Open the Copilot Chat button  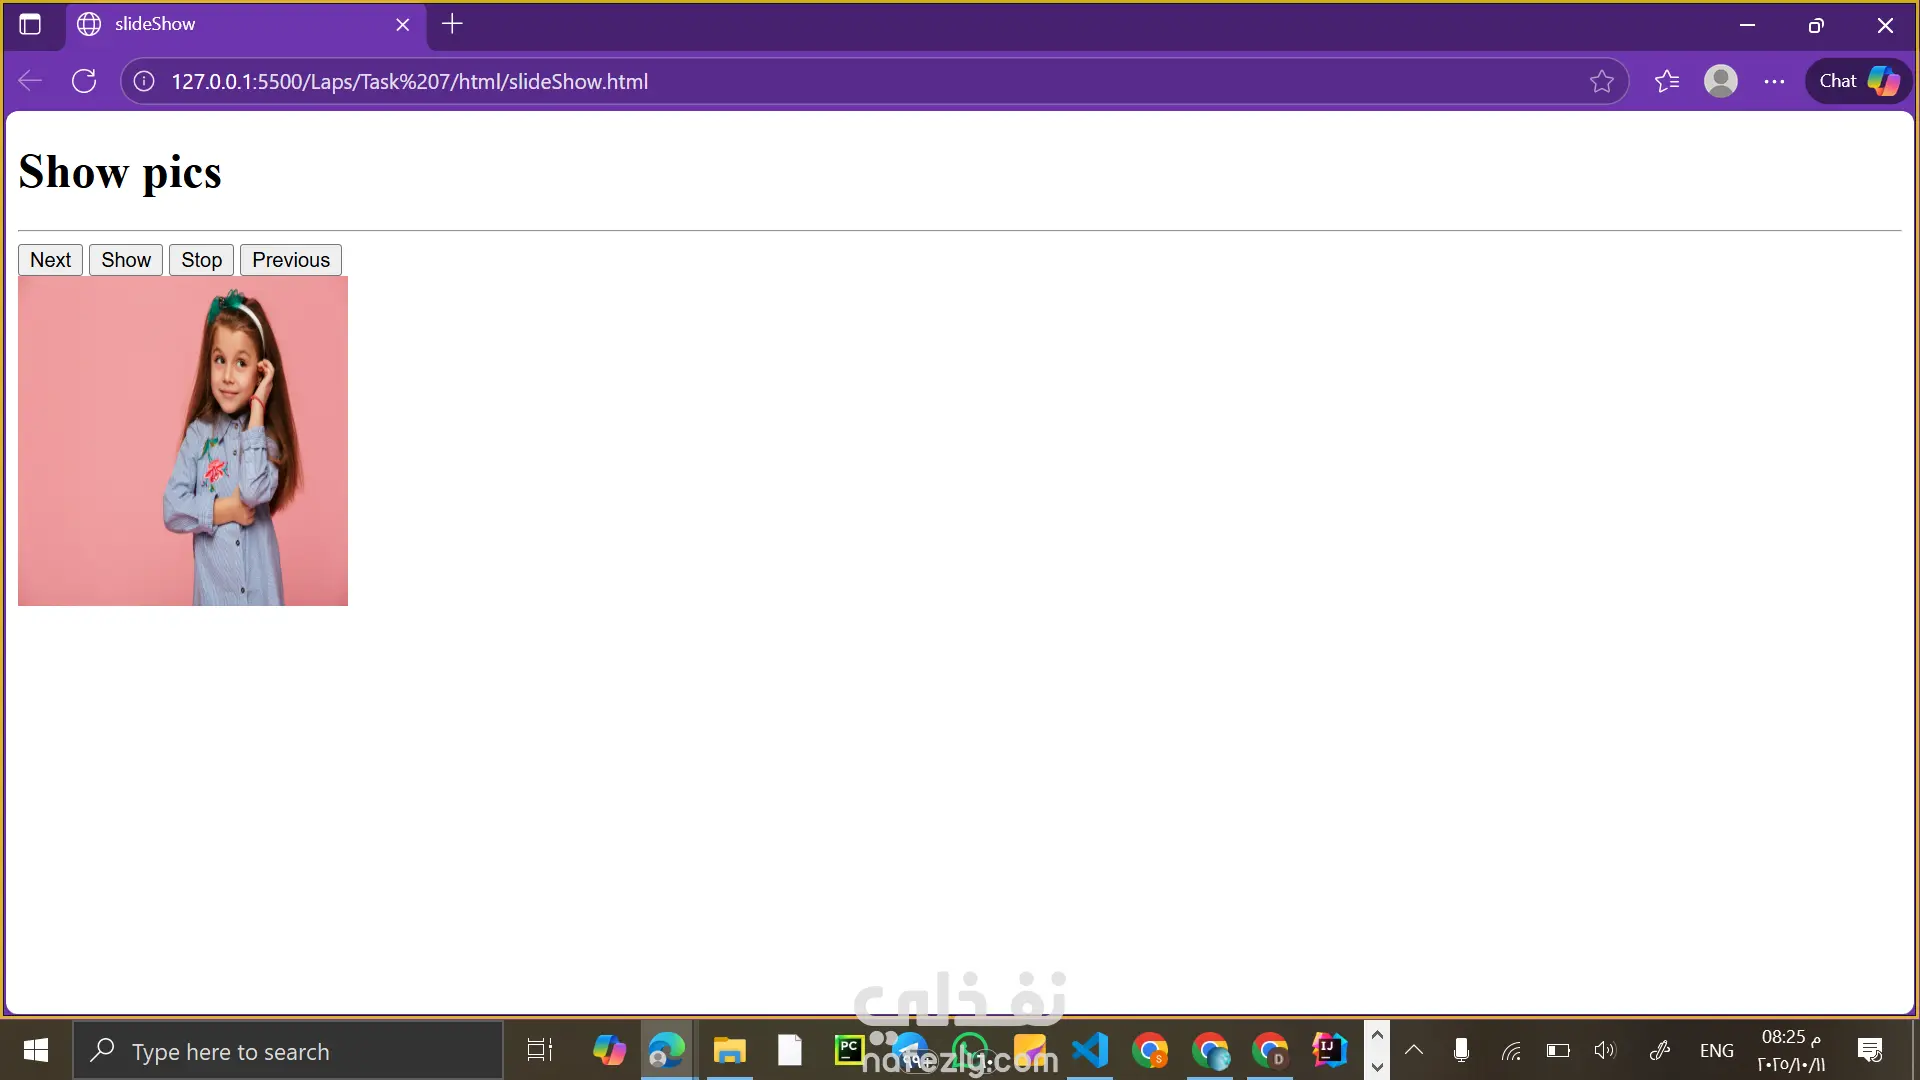click(1858, 81)
